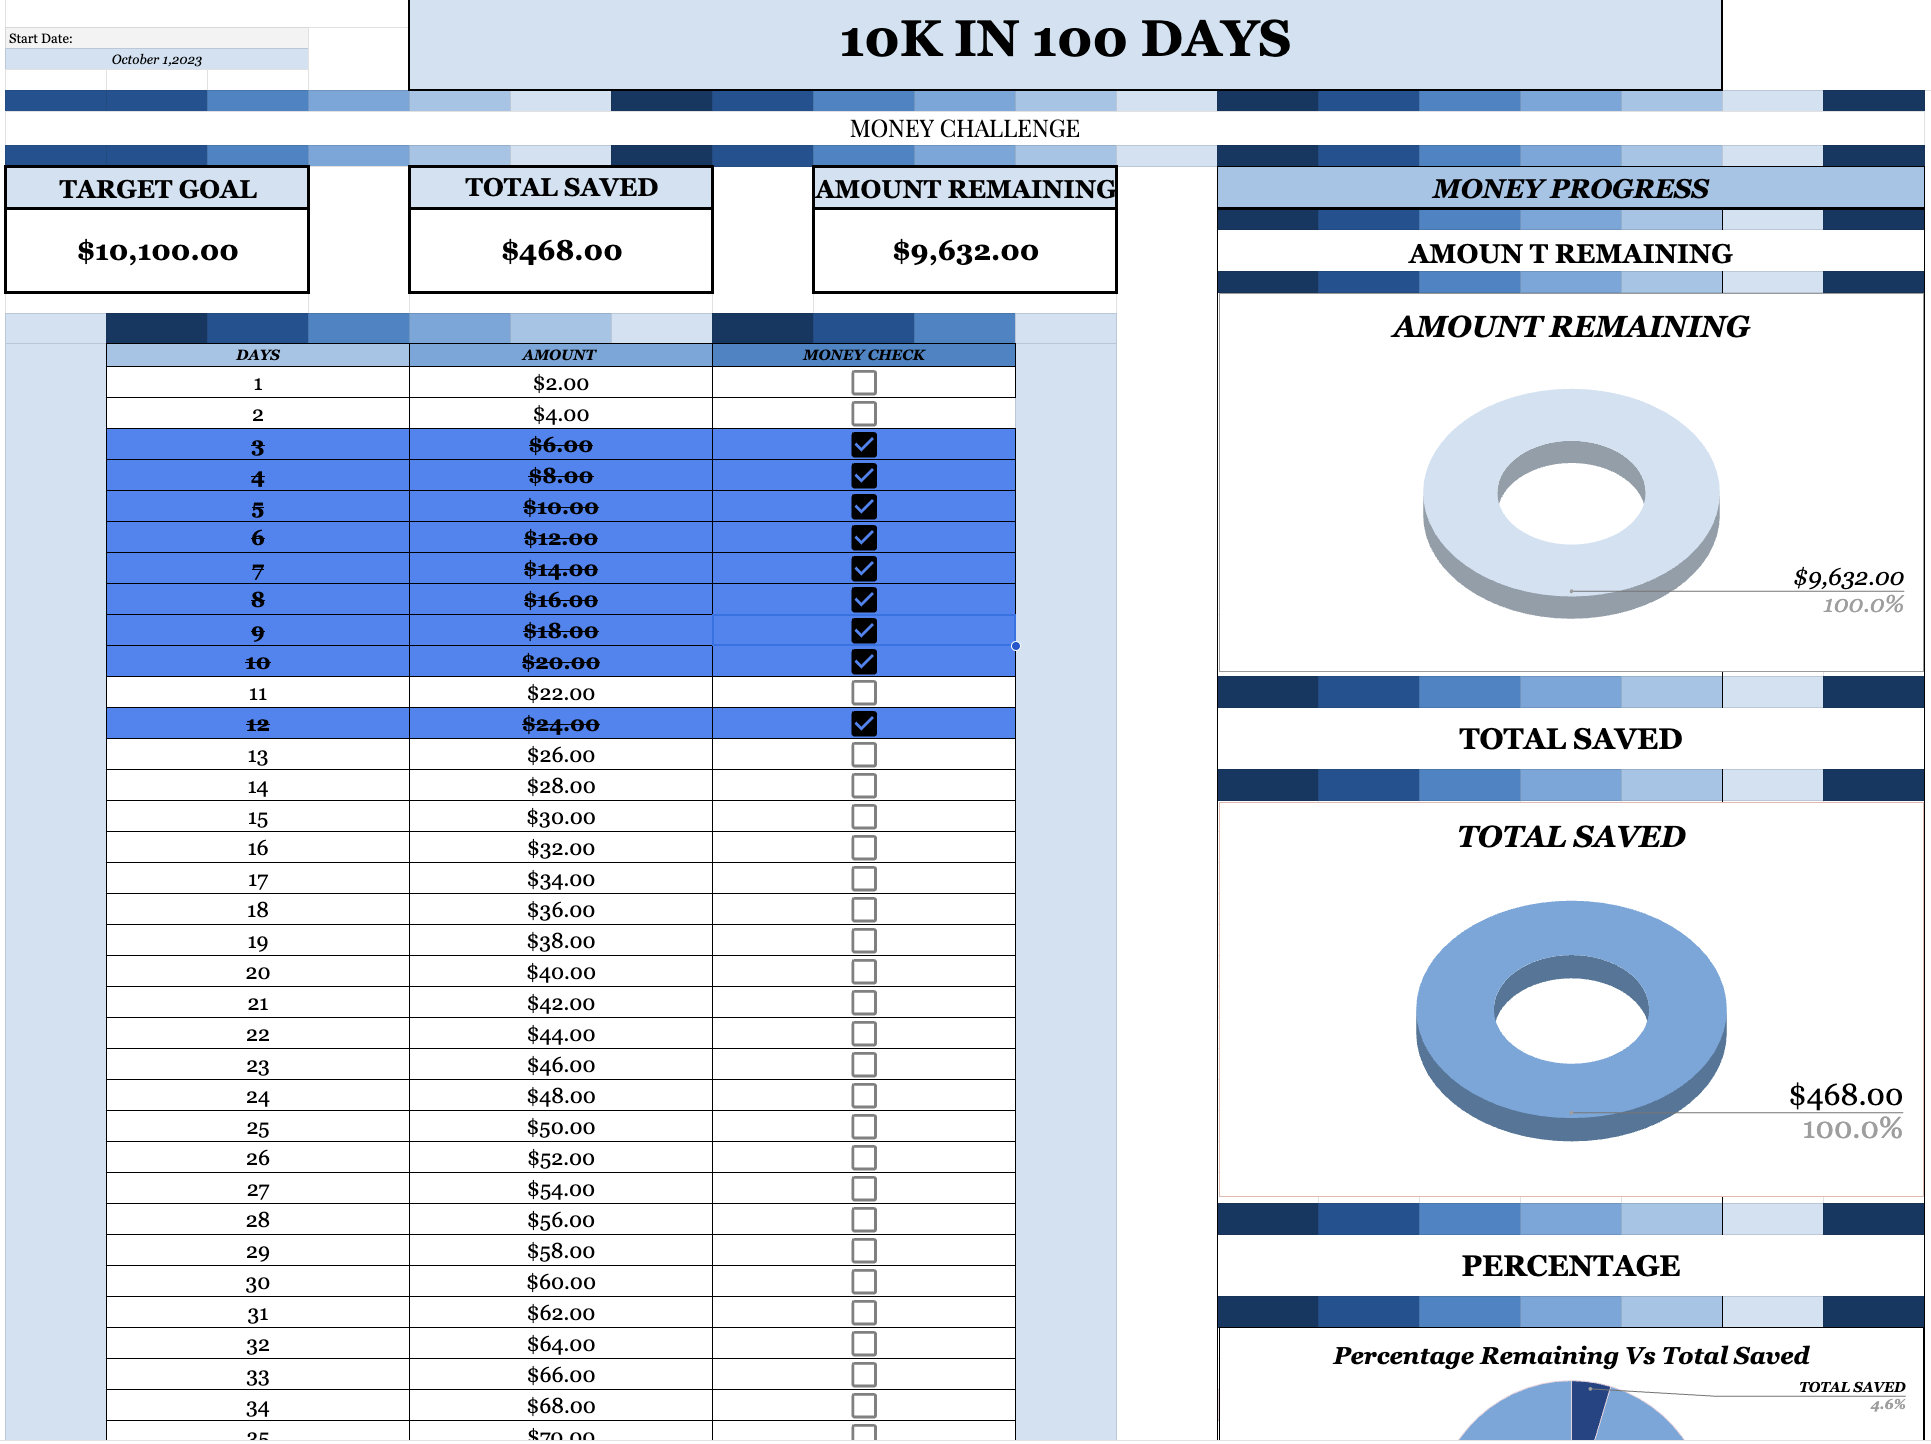This screenshot has height=1444, width=1931.
Task: Select the Amount Remaining value $9,632.00
Action: tap(963, 251)
